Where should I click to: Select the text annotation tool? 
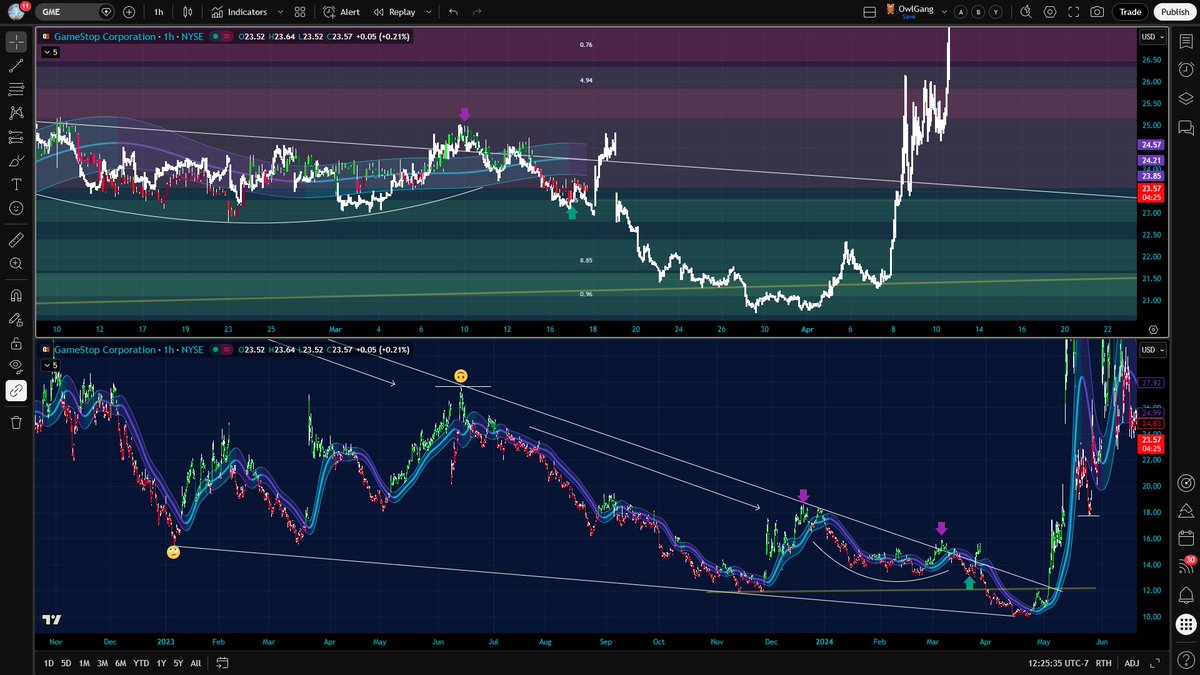16,185
